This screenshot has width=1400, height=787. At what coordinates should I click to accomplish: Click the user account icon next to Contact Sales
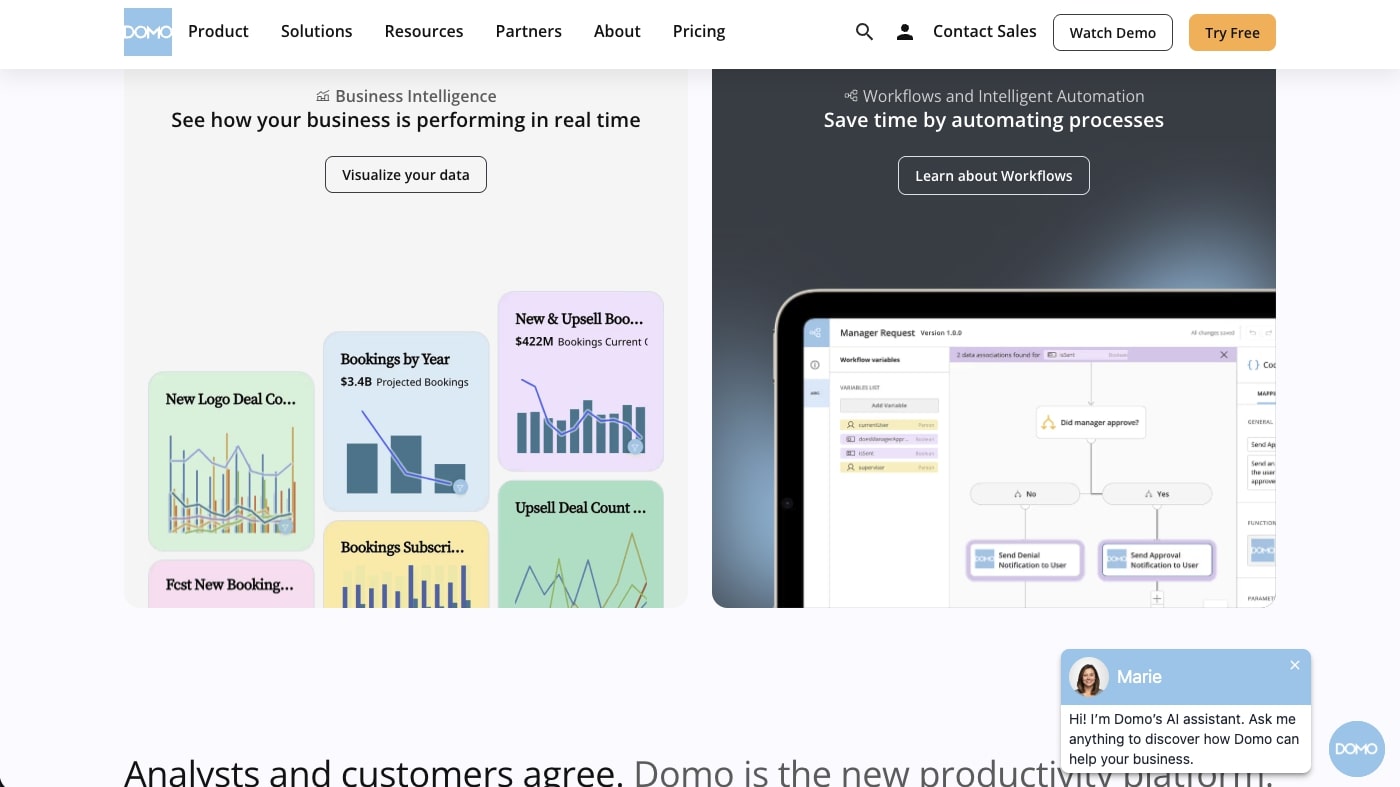click(905, 31)
